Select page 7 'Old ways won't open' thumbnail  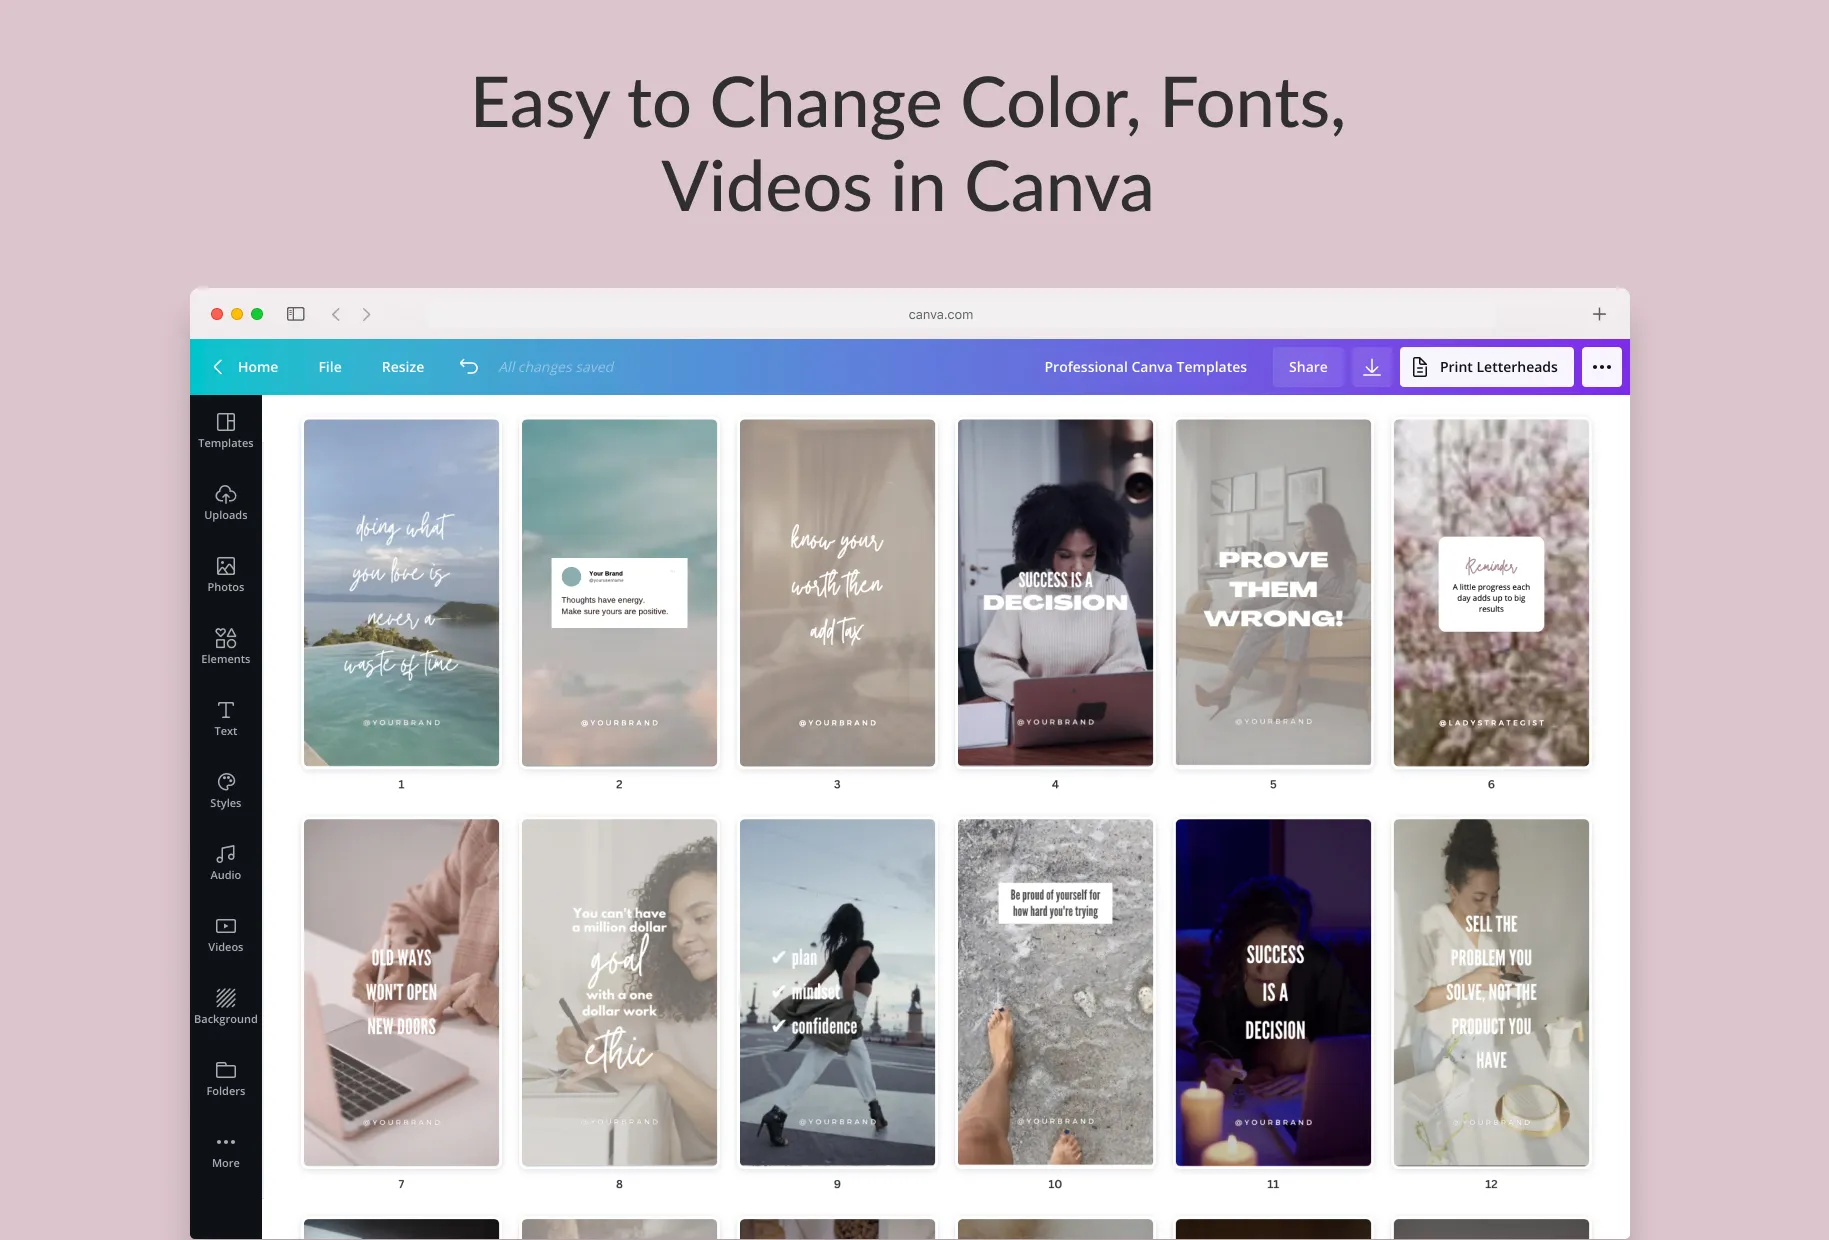coord(401,993)
